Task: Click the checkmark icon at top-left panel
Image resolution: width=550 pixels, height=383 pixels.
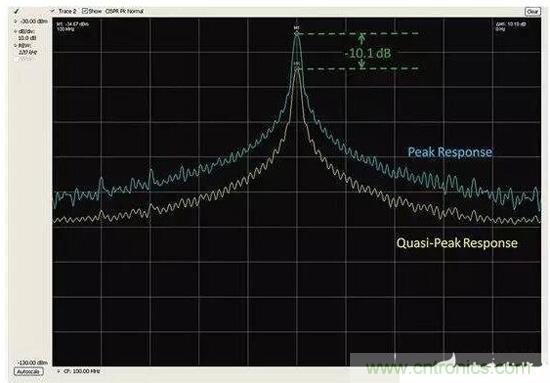Action: [x=16, y=12]
